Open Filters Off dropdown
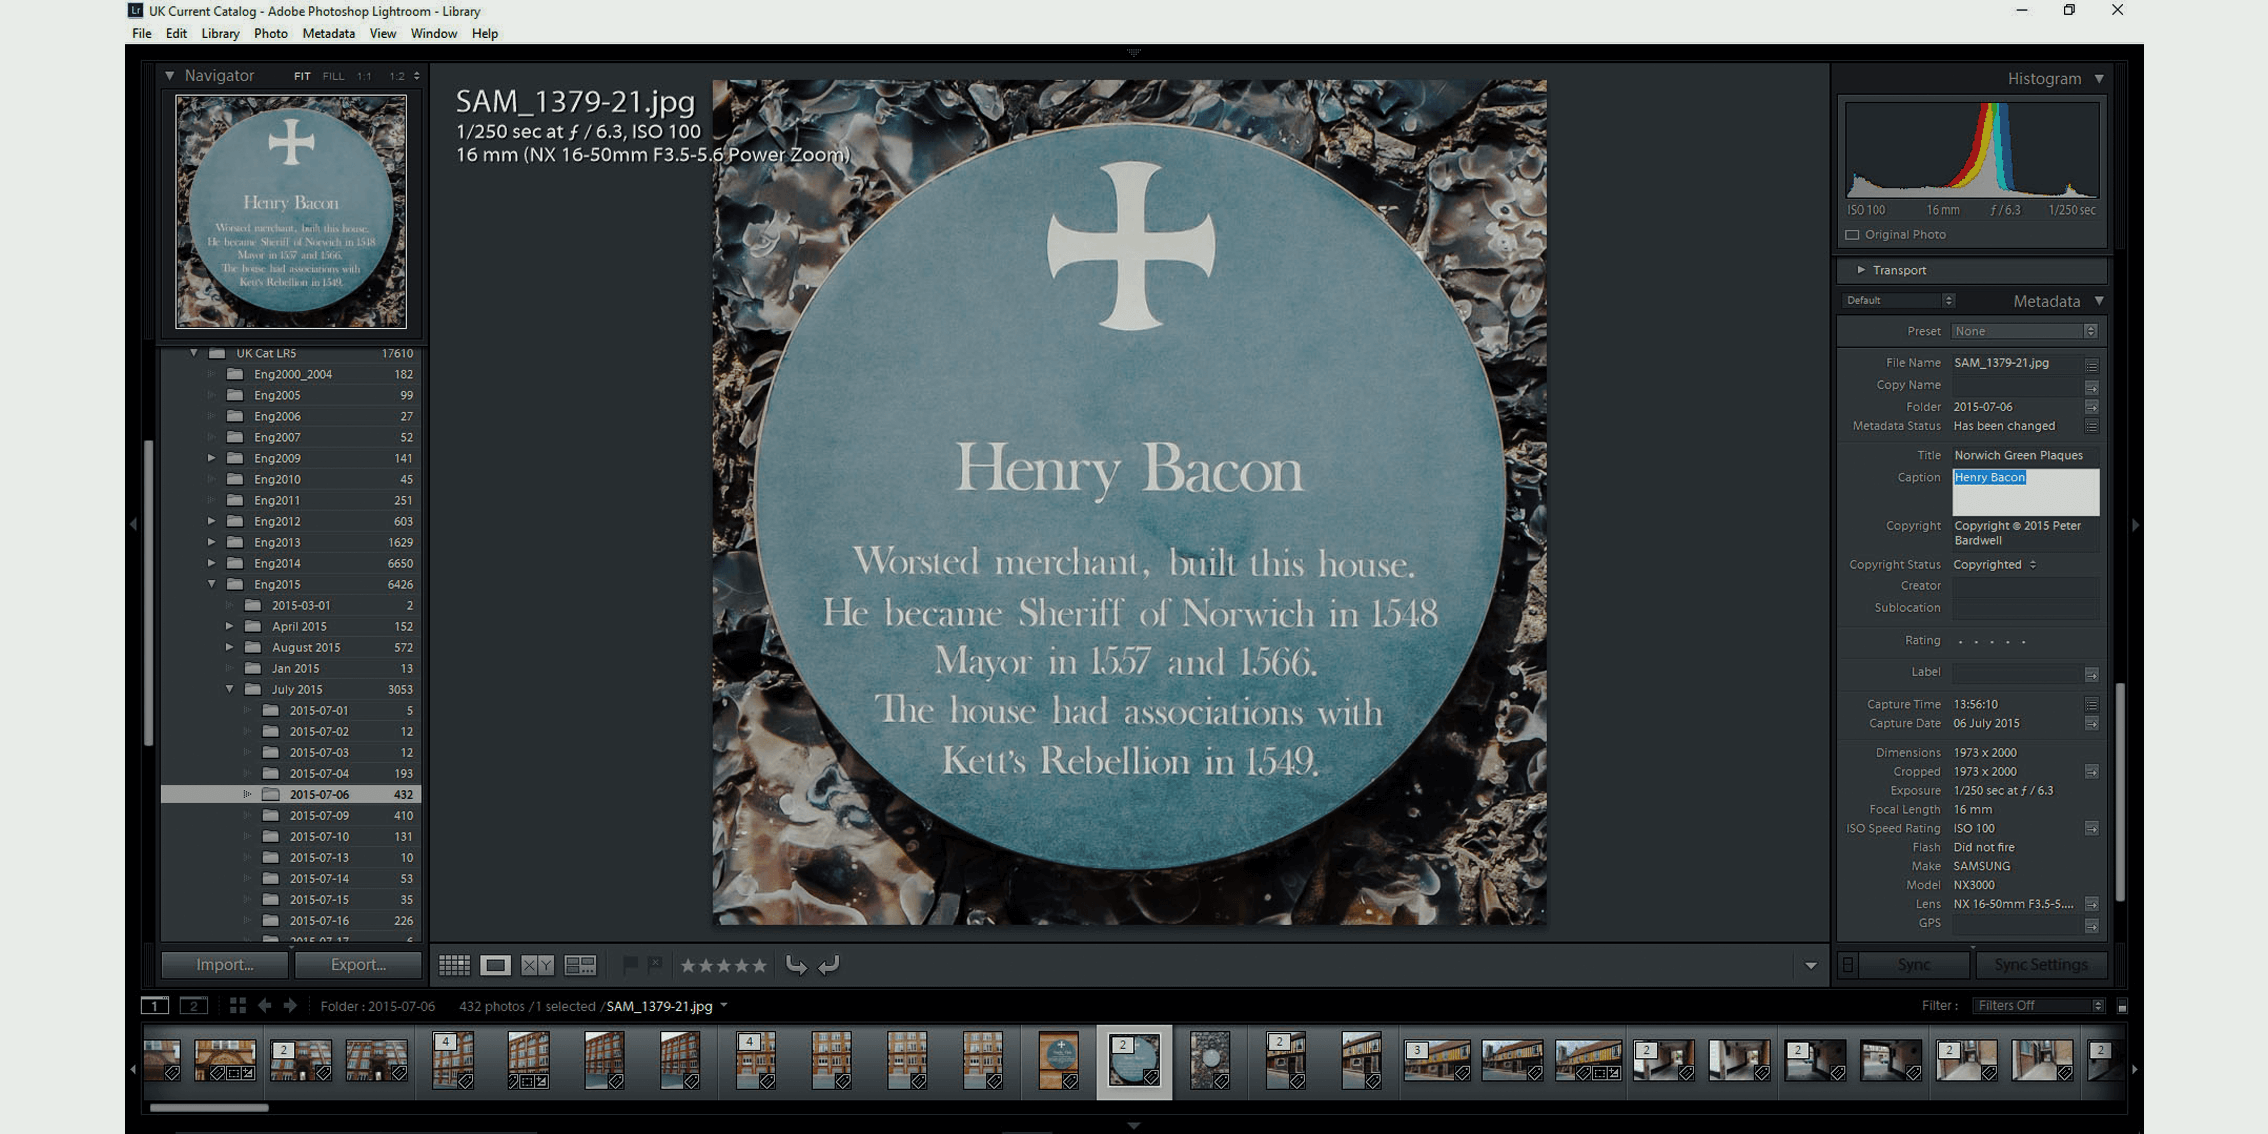2268x1134 pixels. (x=2037, y=1006)
